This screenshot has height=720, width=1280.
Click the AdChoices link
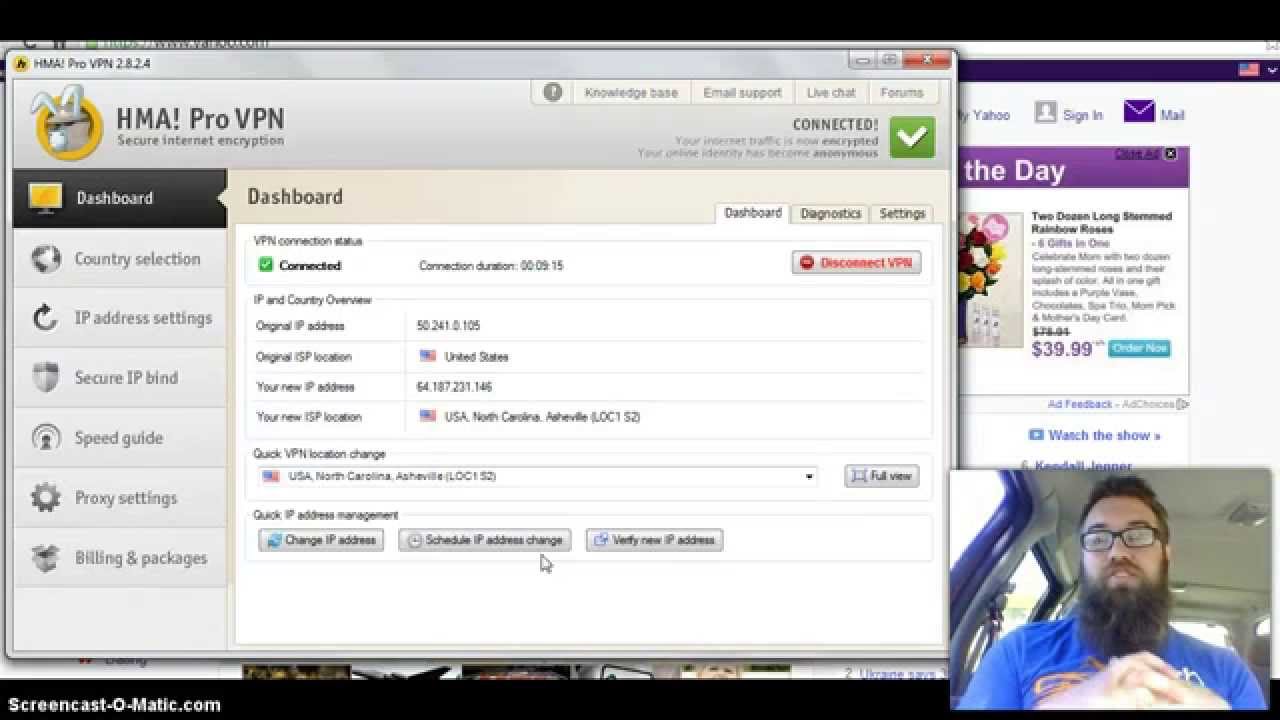coord(1154,404)
